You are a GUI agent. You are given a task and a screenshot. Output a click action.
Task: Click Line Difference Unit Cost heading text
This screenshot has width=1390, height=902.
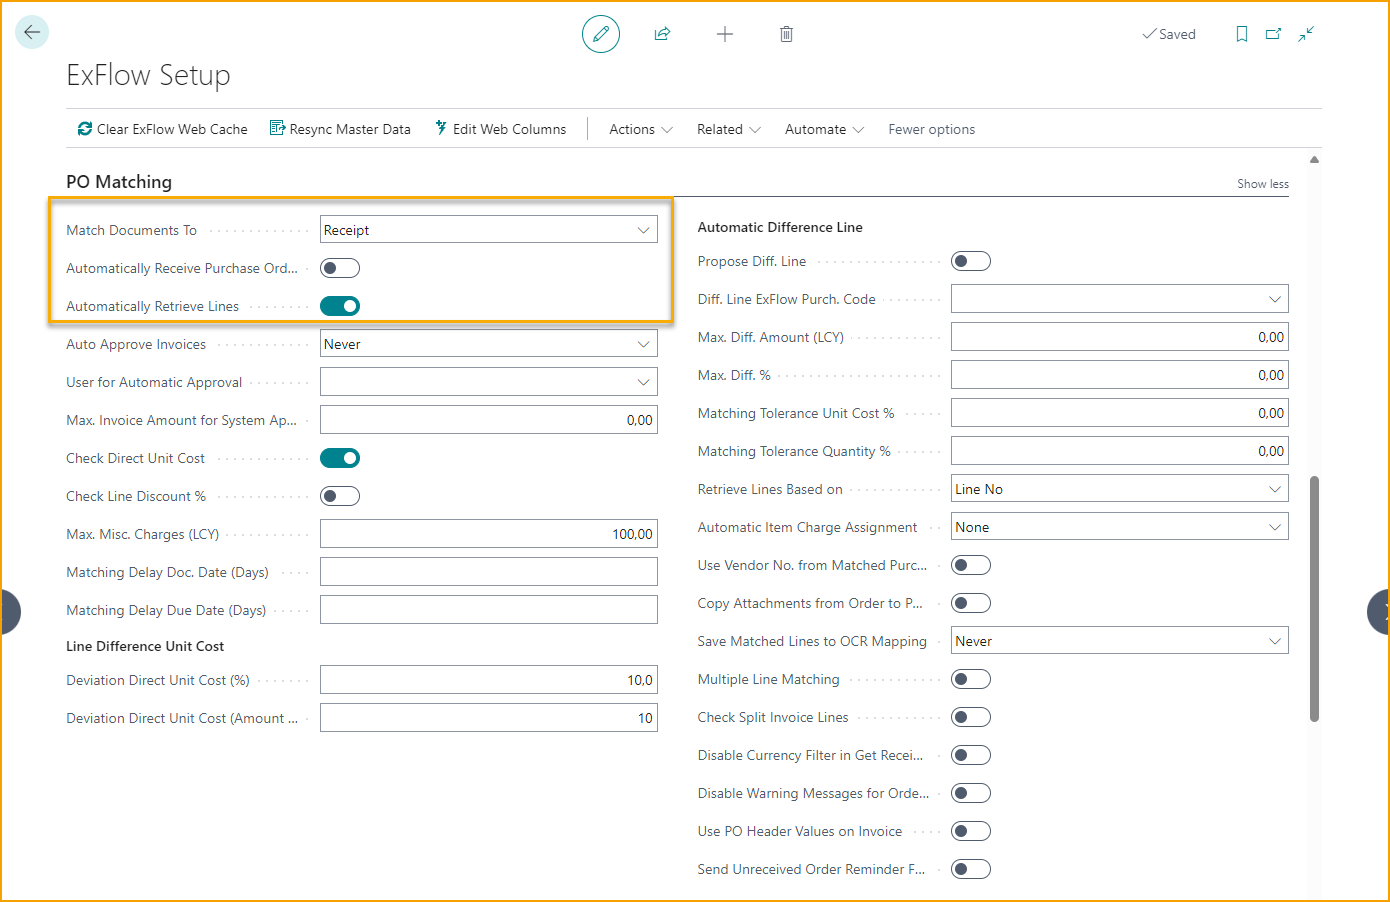pyautogui.click(x=145, y=646)
